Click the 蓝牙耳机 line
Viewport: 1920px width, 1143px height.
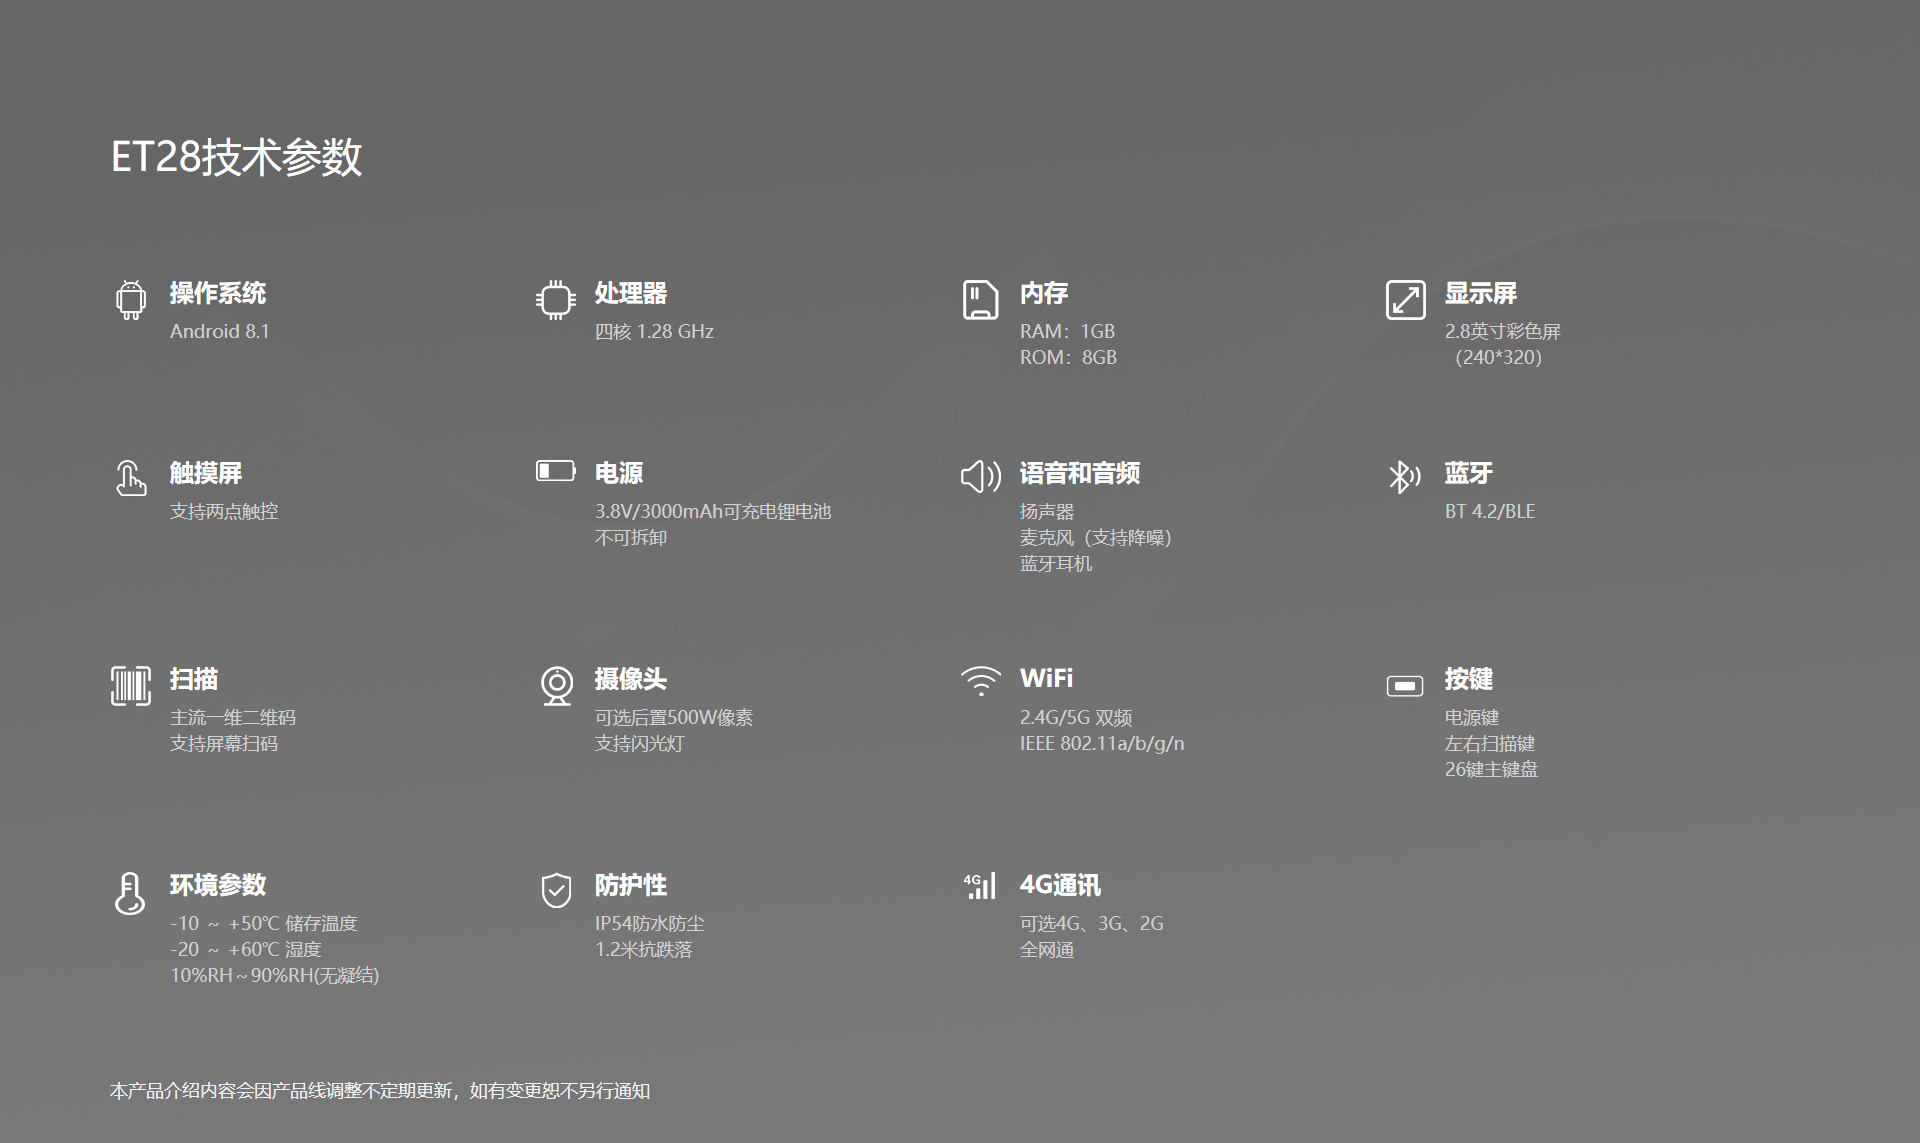point(1056,563)
